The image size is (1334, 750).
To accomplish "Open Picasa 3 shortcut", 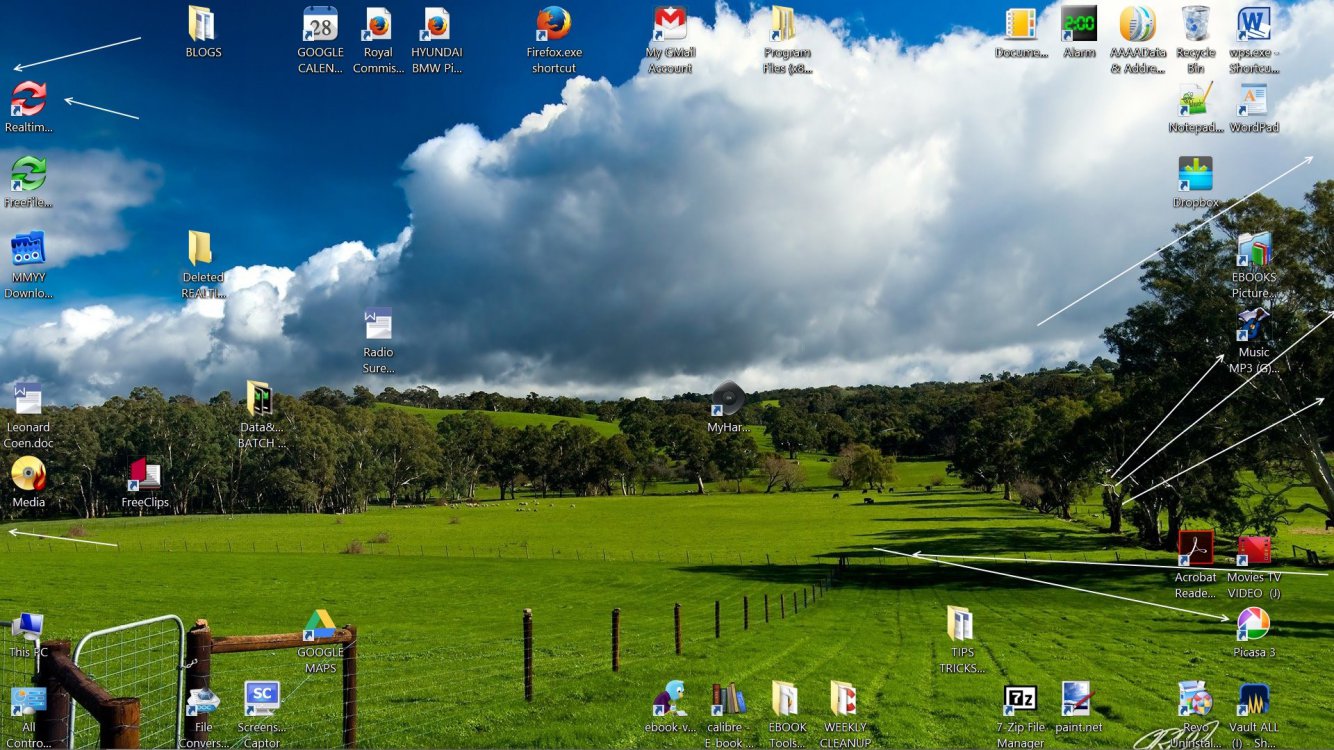I will [1252, 624].
